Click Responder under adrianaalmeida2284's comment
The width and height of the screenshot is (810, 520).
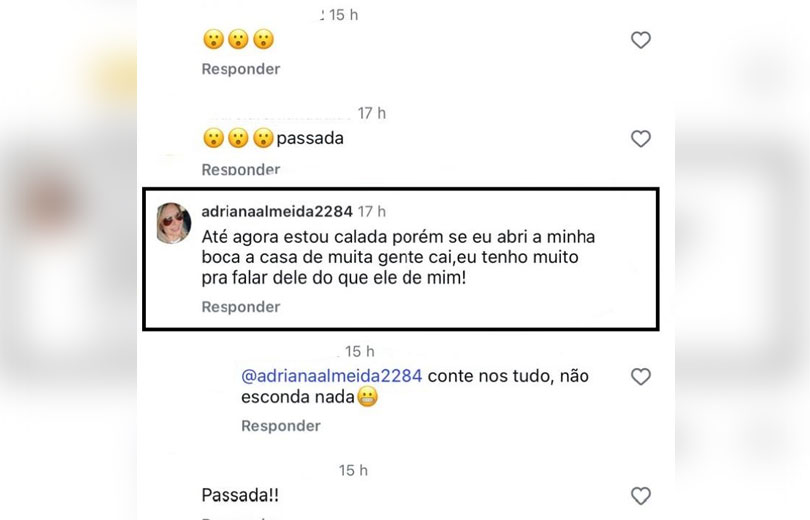[x=240, y=307]
